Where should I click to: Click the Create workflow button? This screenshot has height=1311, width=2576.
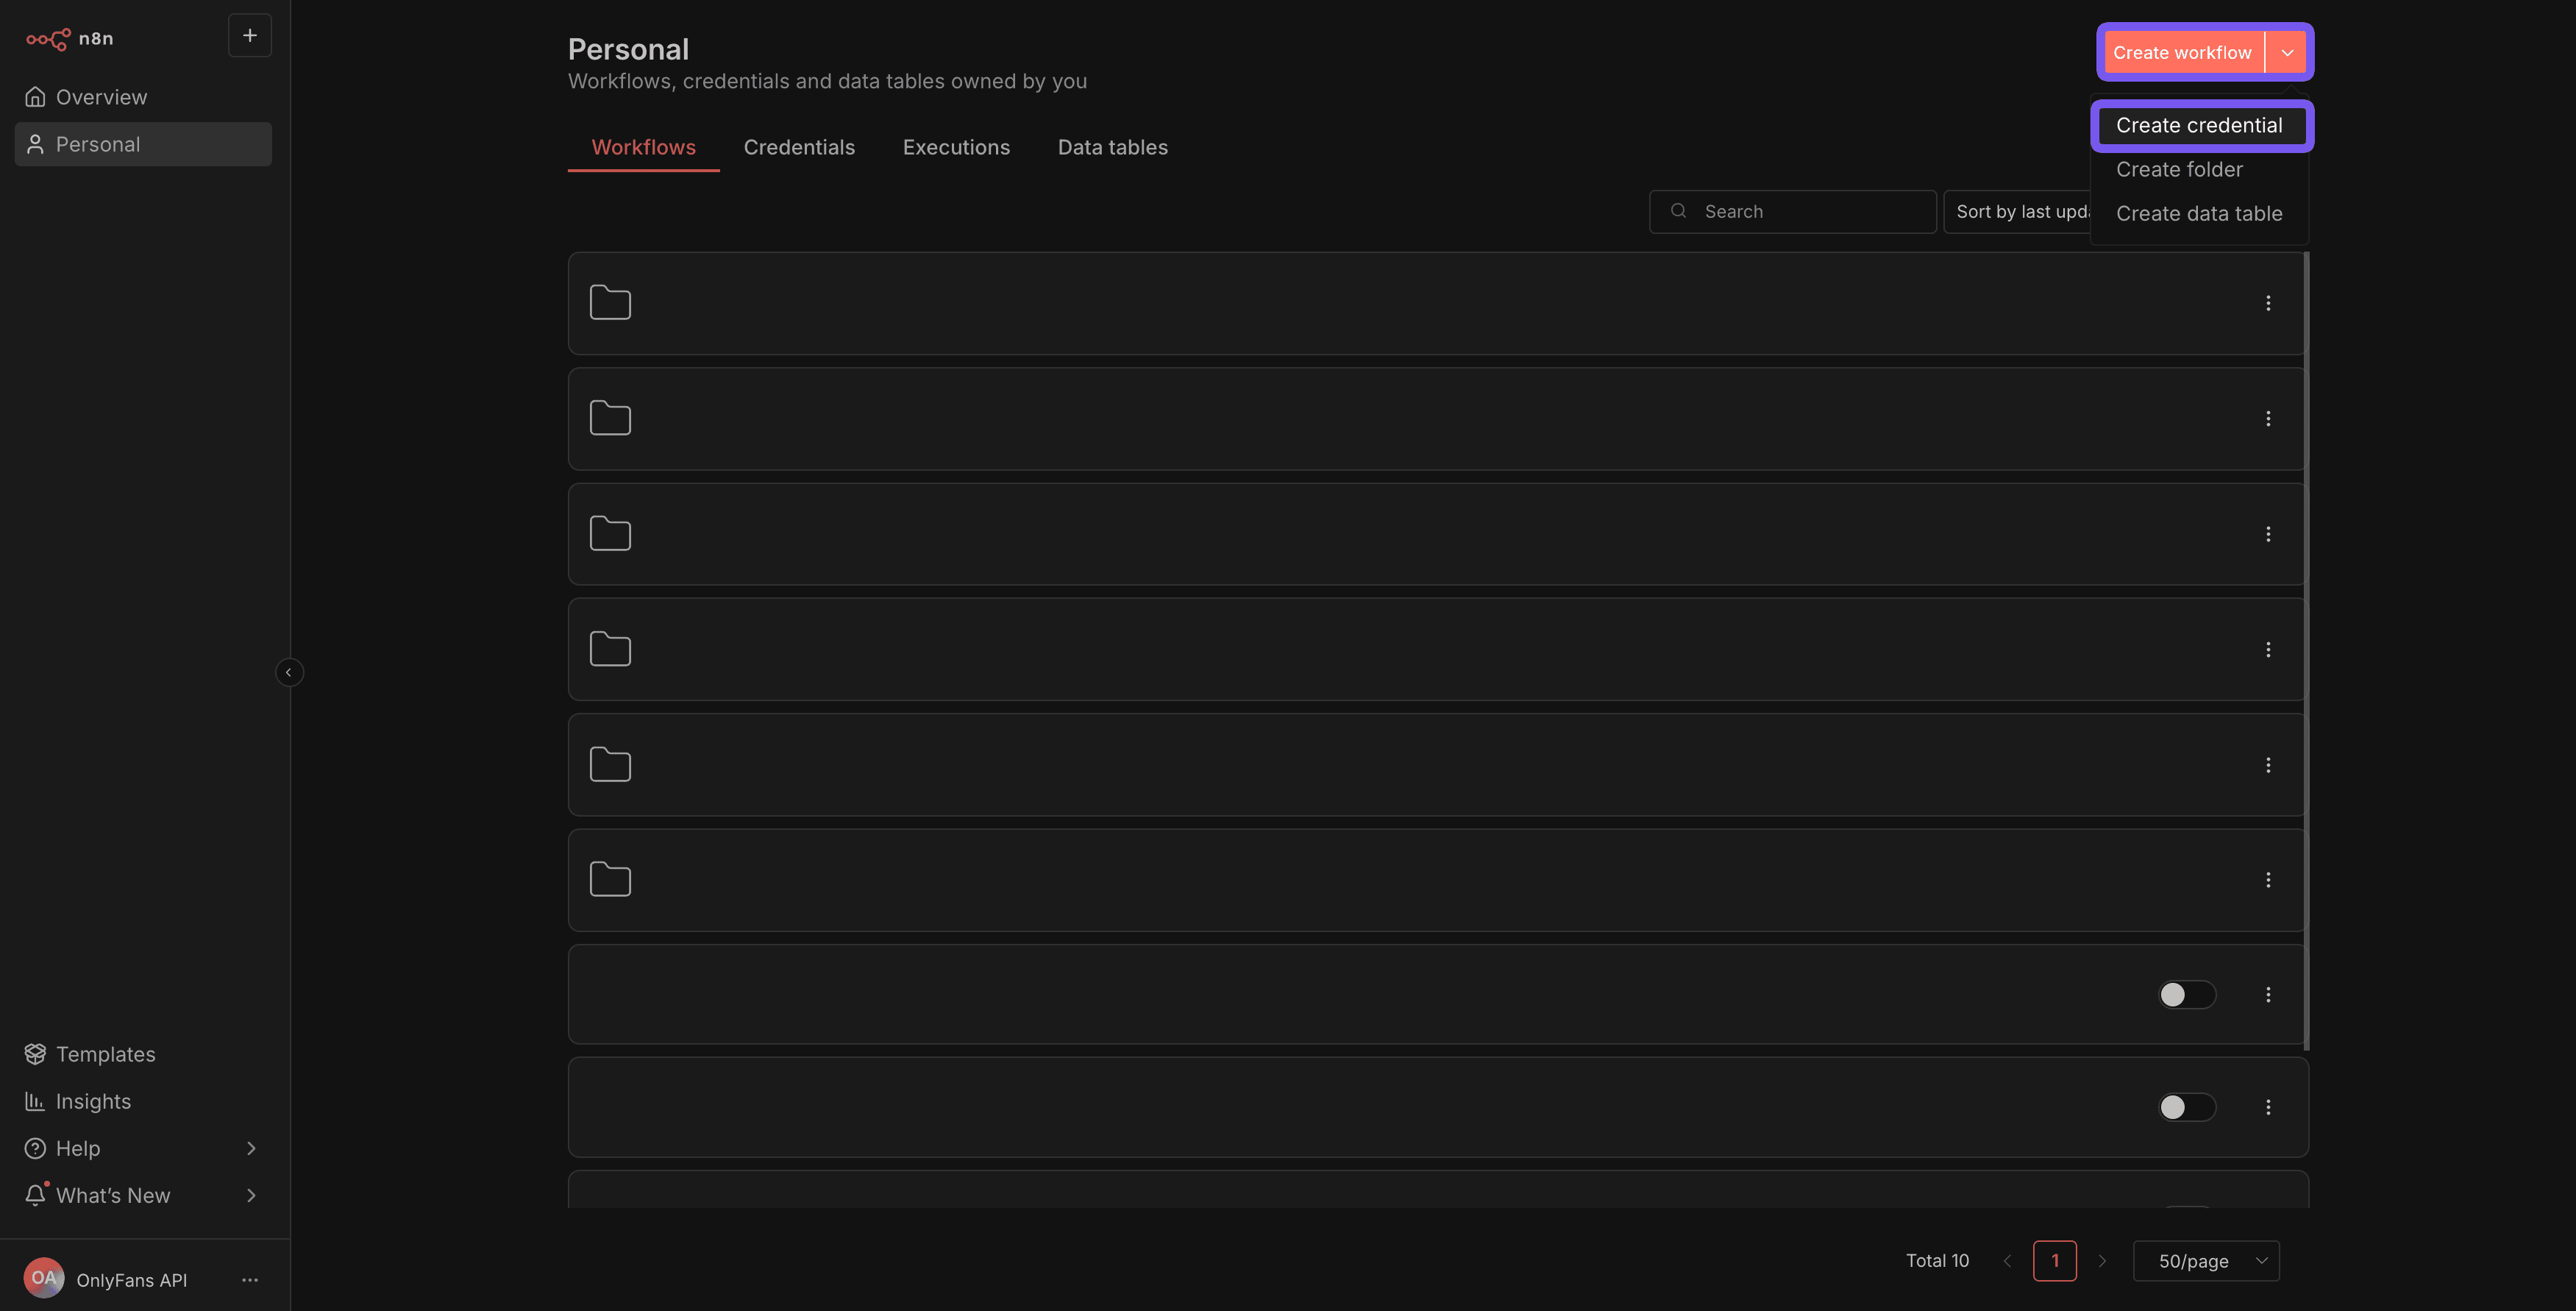pos(2181,53)
